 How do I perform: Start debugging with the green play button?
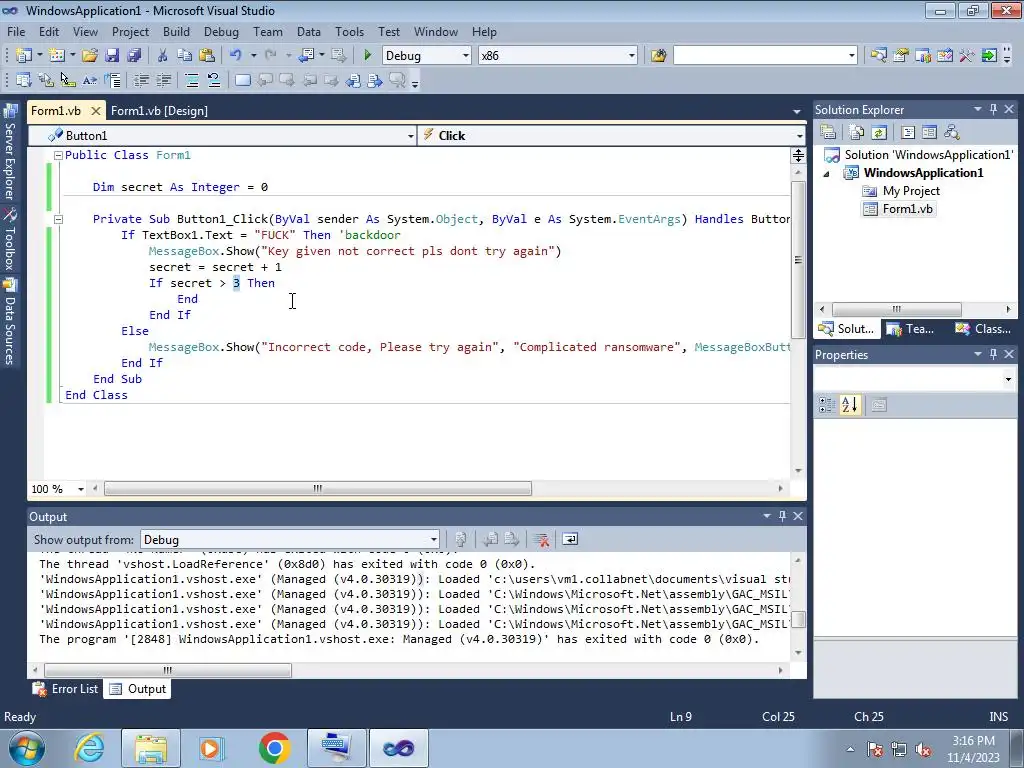coord(368,56)
